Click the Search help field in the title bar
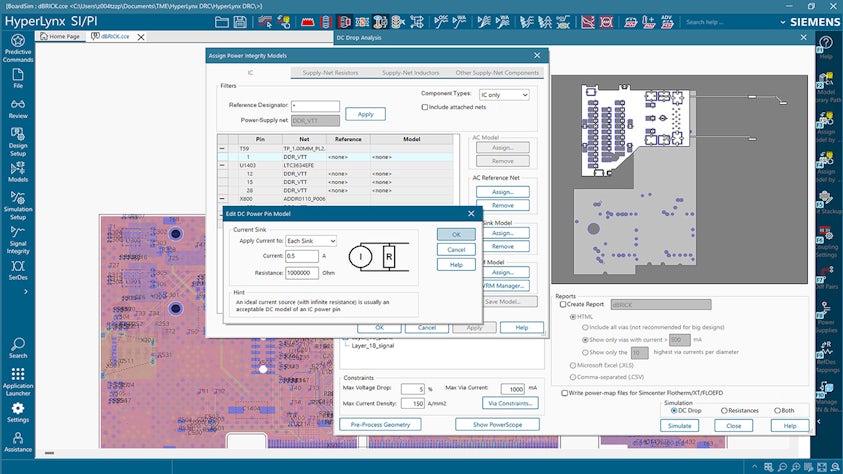Image resolution: width=843 pixels, height=474 pixels. 727,22
